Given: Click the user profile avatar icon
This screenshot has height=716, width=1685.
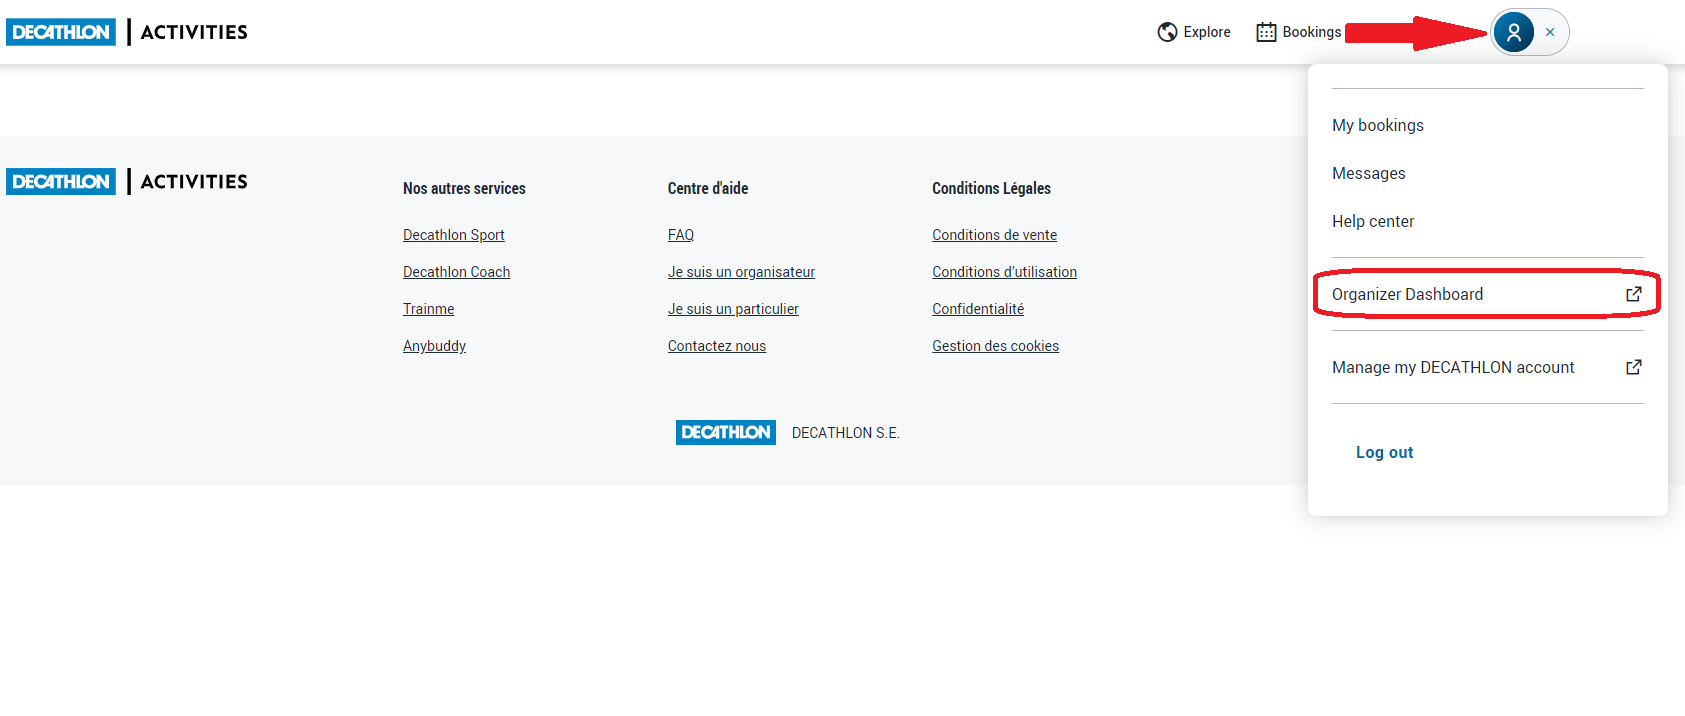Looking at the screenshot, I should [1513, 32].
